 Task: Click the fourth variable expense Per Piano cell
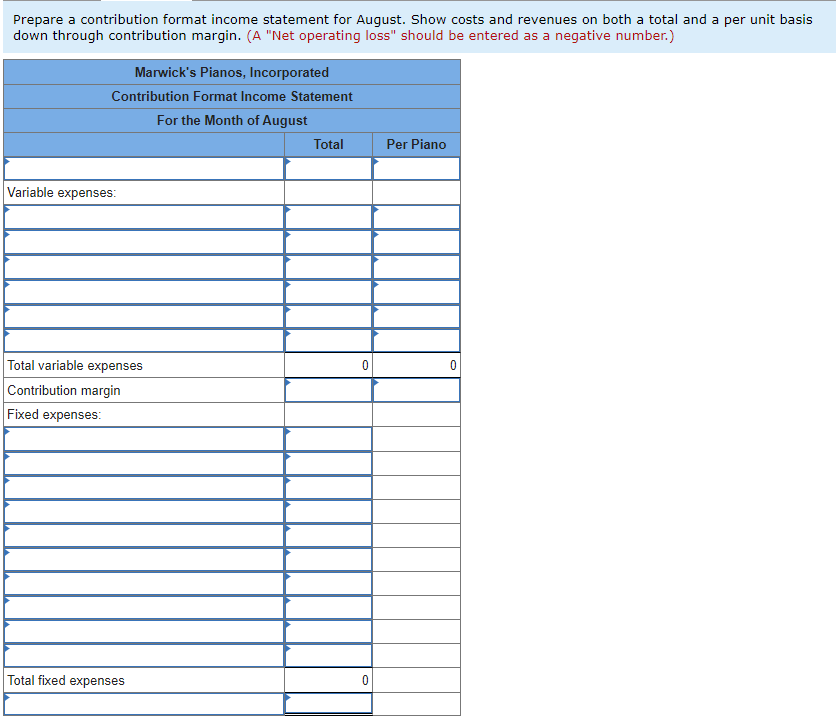coord(416,292)
